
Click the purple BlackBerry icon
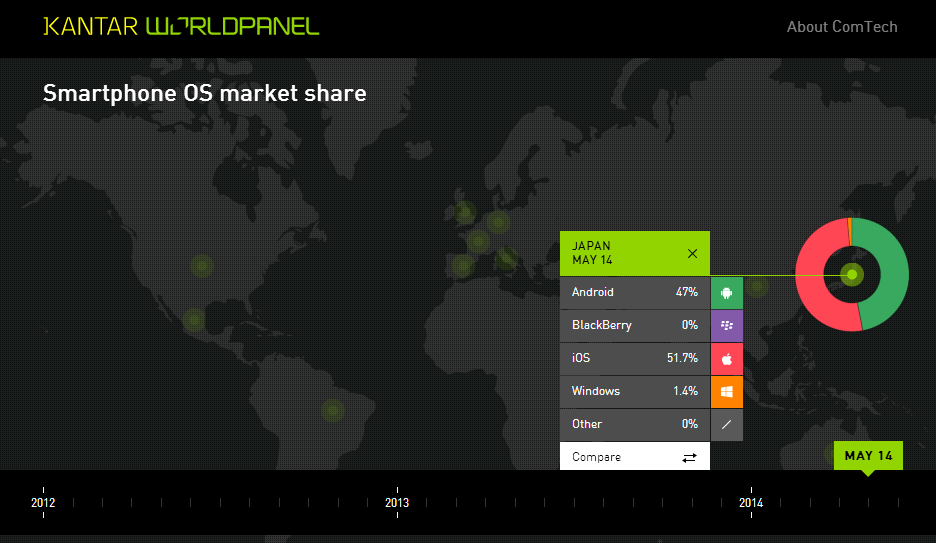(726, 326)
